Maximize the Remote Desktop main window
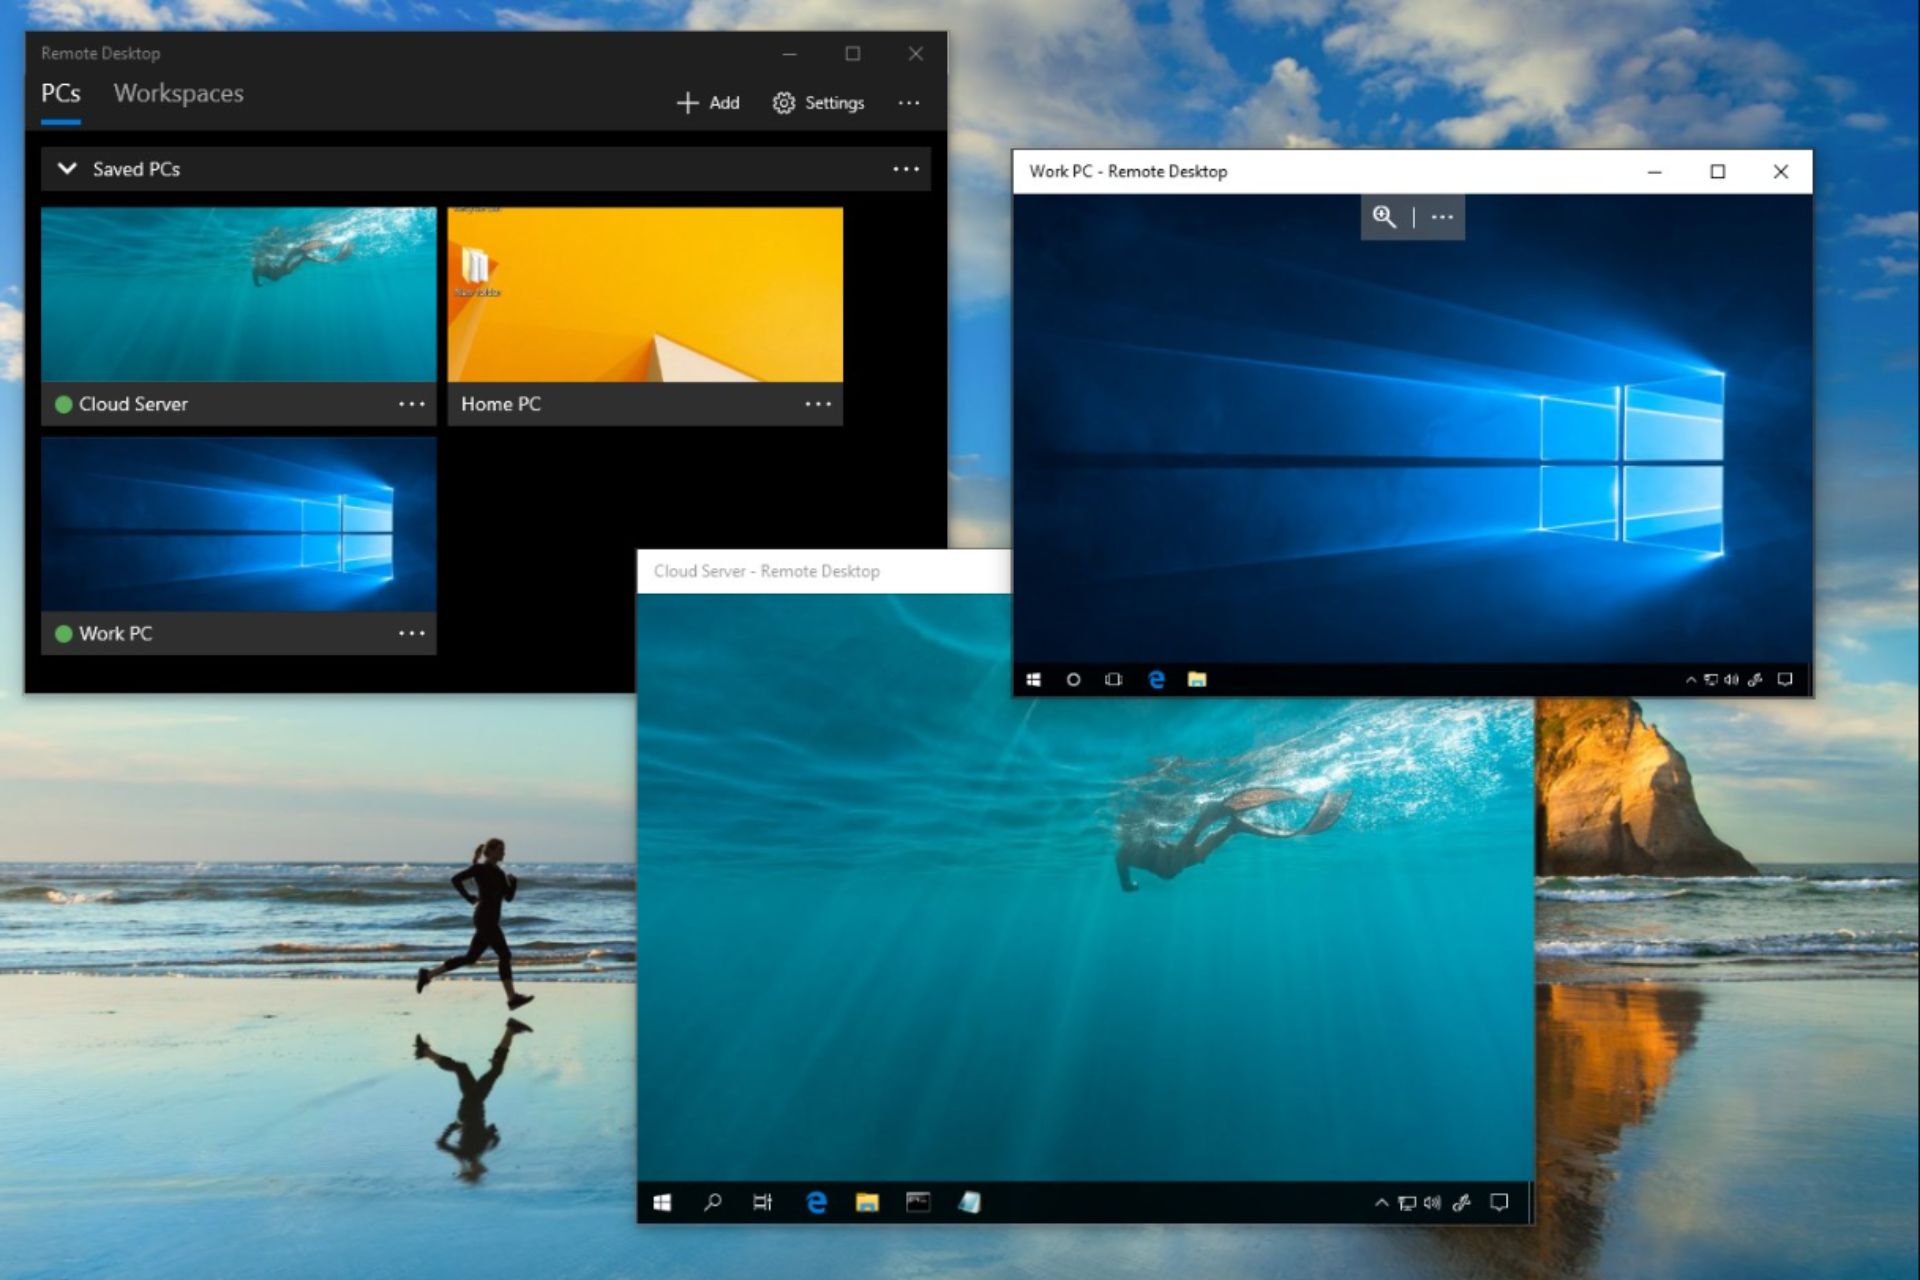The height and width of the screenshot is (1280, 1920). pos(853,54)
